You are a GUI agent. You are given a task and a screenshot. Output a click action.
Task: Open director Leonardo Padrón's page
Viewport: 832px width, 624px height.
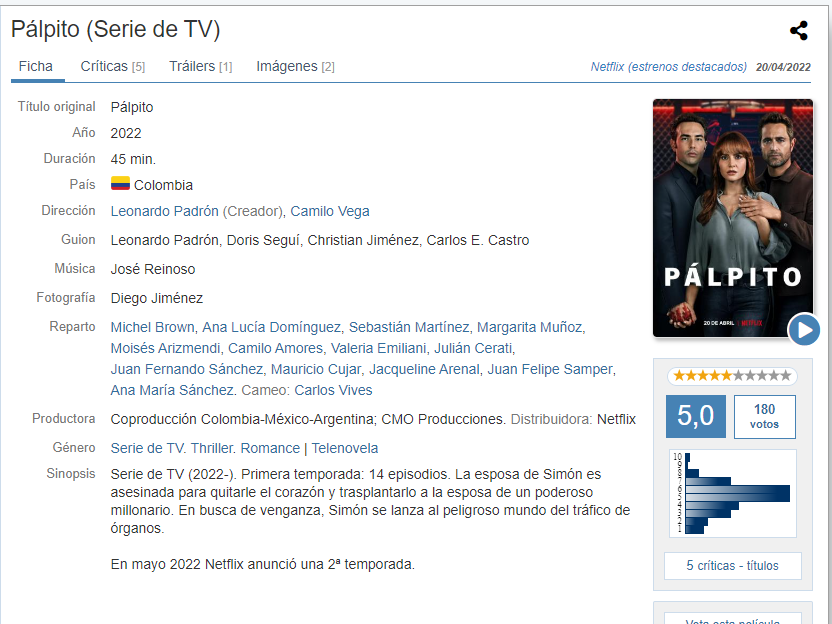point(164,211)
